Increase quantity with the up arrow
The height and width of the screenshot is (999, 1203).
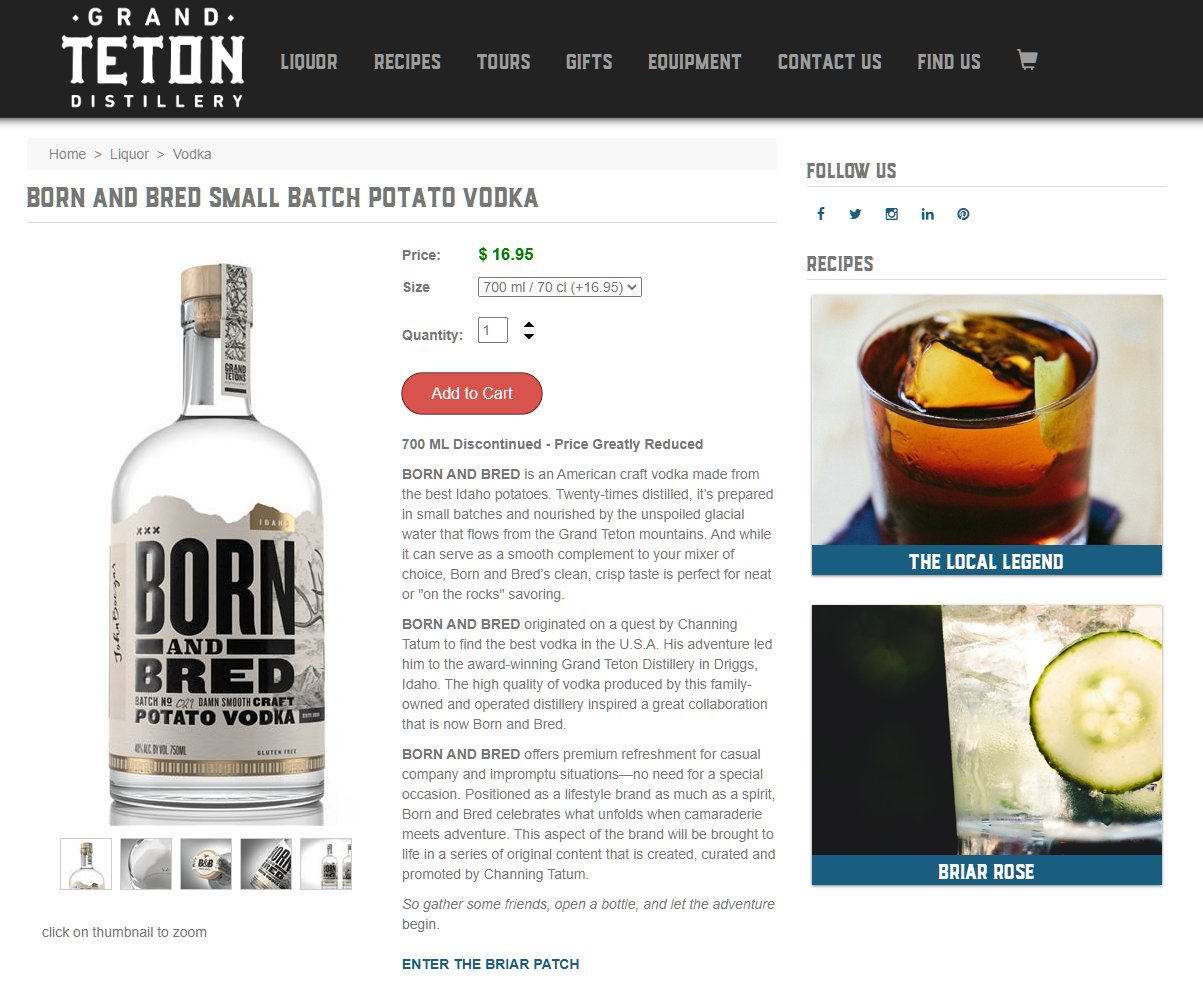point(529,324)
